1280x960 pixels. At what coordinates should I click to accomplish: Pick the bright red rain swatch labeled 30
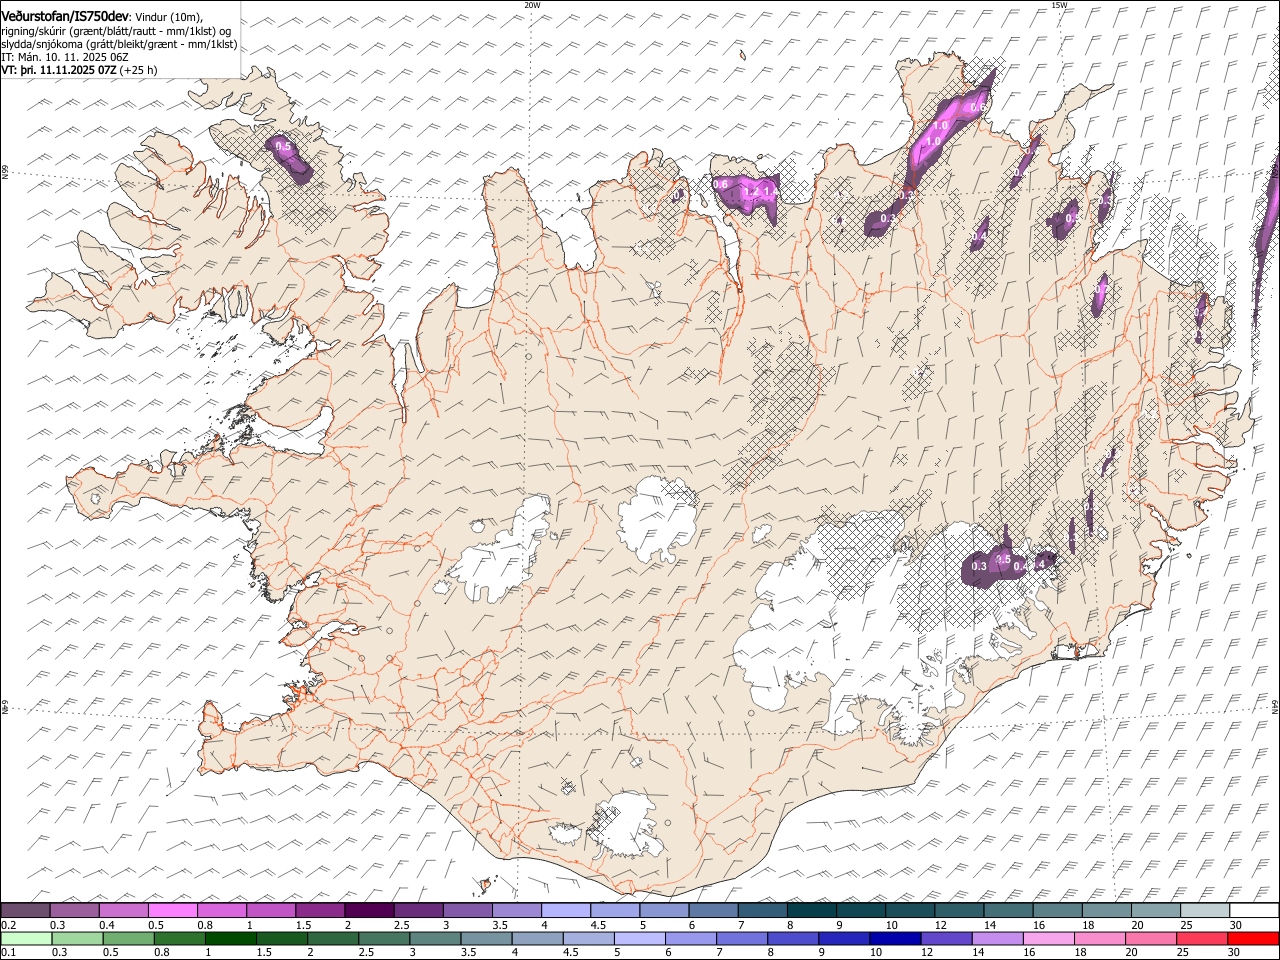pyautogui.click(x=1253, y=939)
